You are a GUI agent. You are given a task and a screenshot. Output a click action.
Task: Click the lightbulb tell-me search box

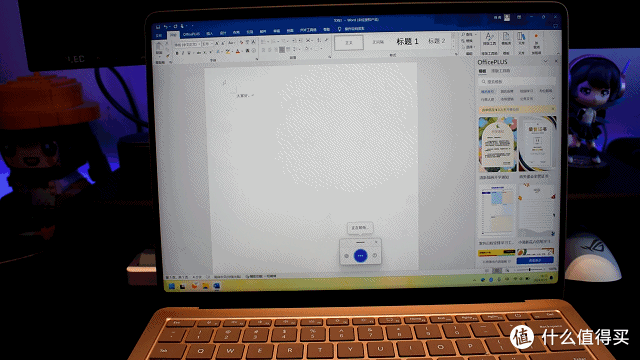pos(351,29)
